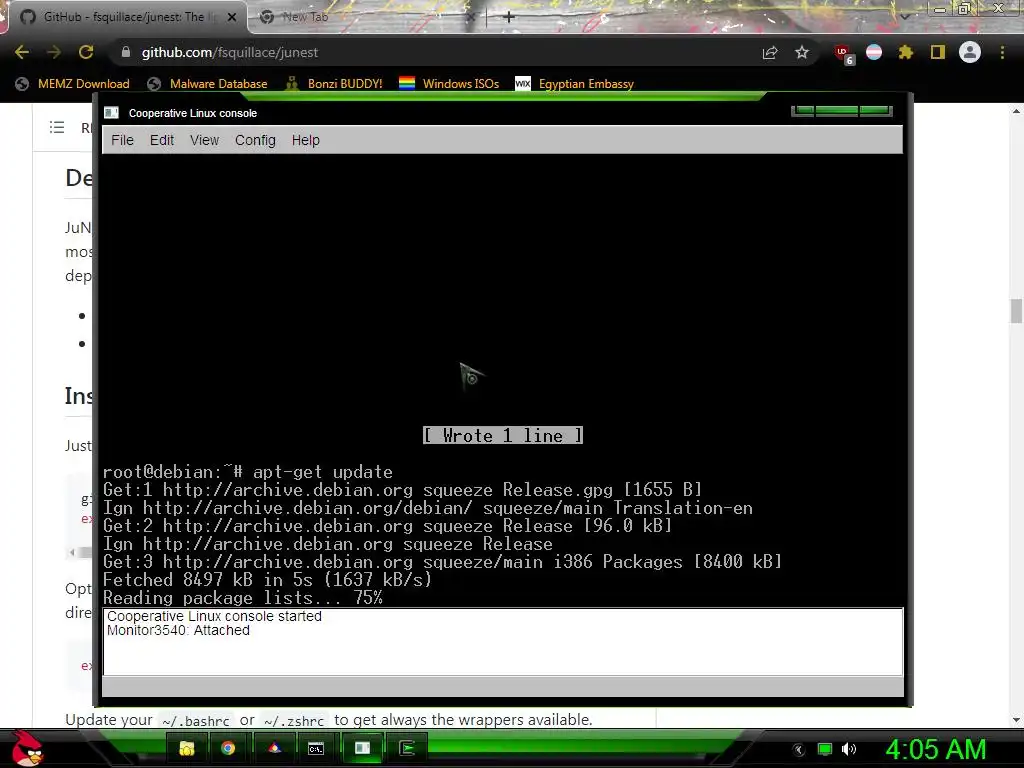Go forward in Chrome browser
Screen dimensions: 1024x768
pyautogui.click(x=54, y=52)
